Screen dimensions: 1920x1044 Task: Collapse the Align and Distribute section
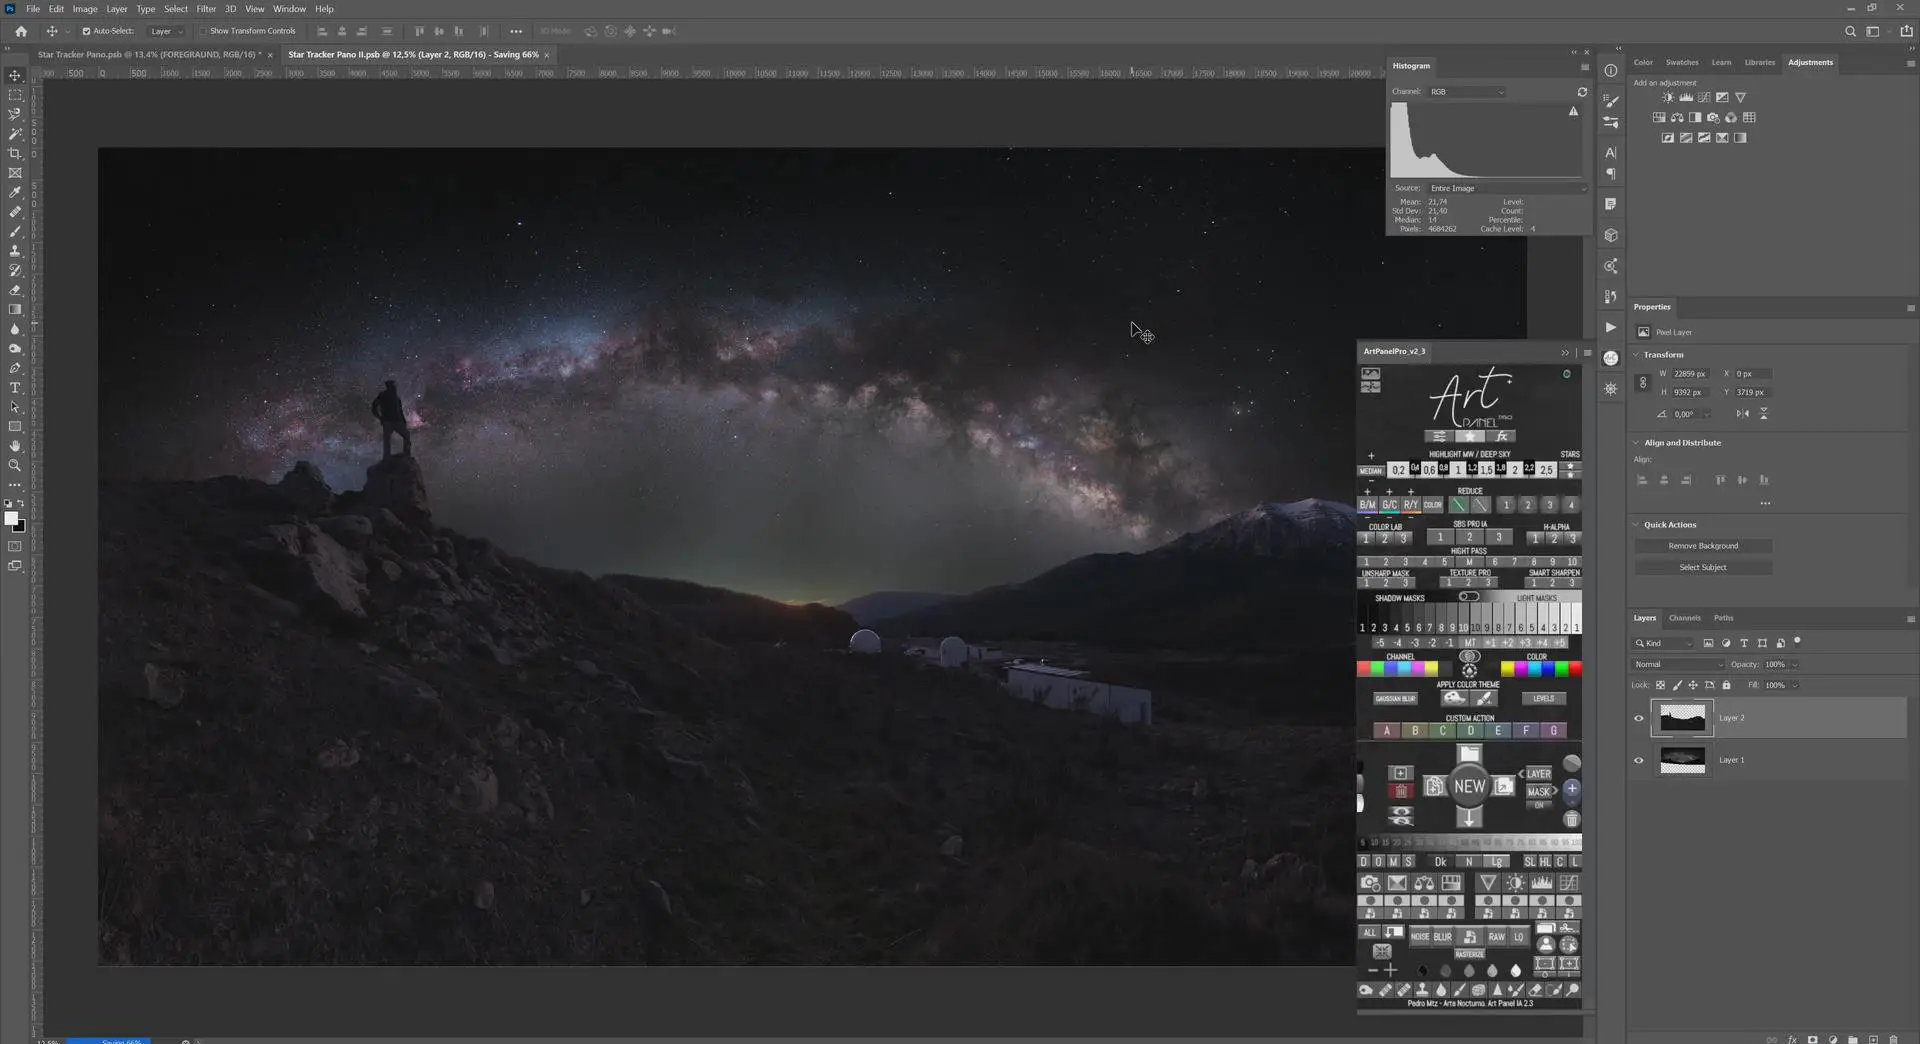point(1637,443)
